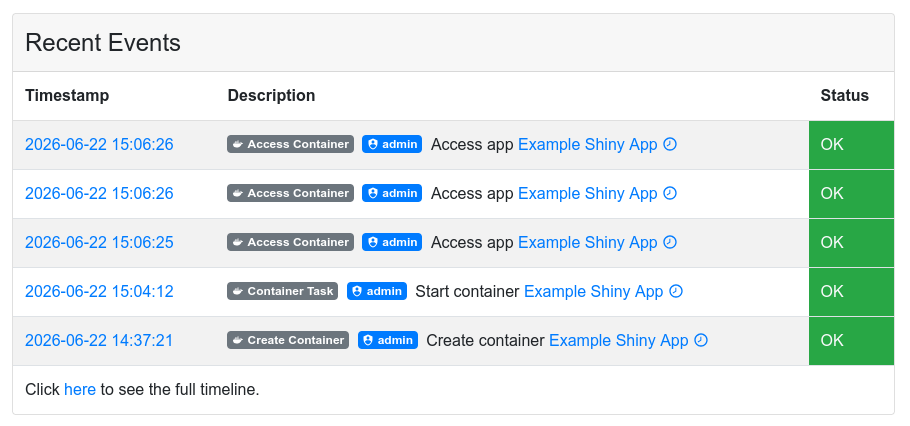910x426 pixels.
Task: Click the Recent Events panel title
Action: [x=103, y=43]
